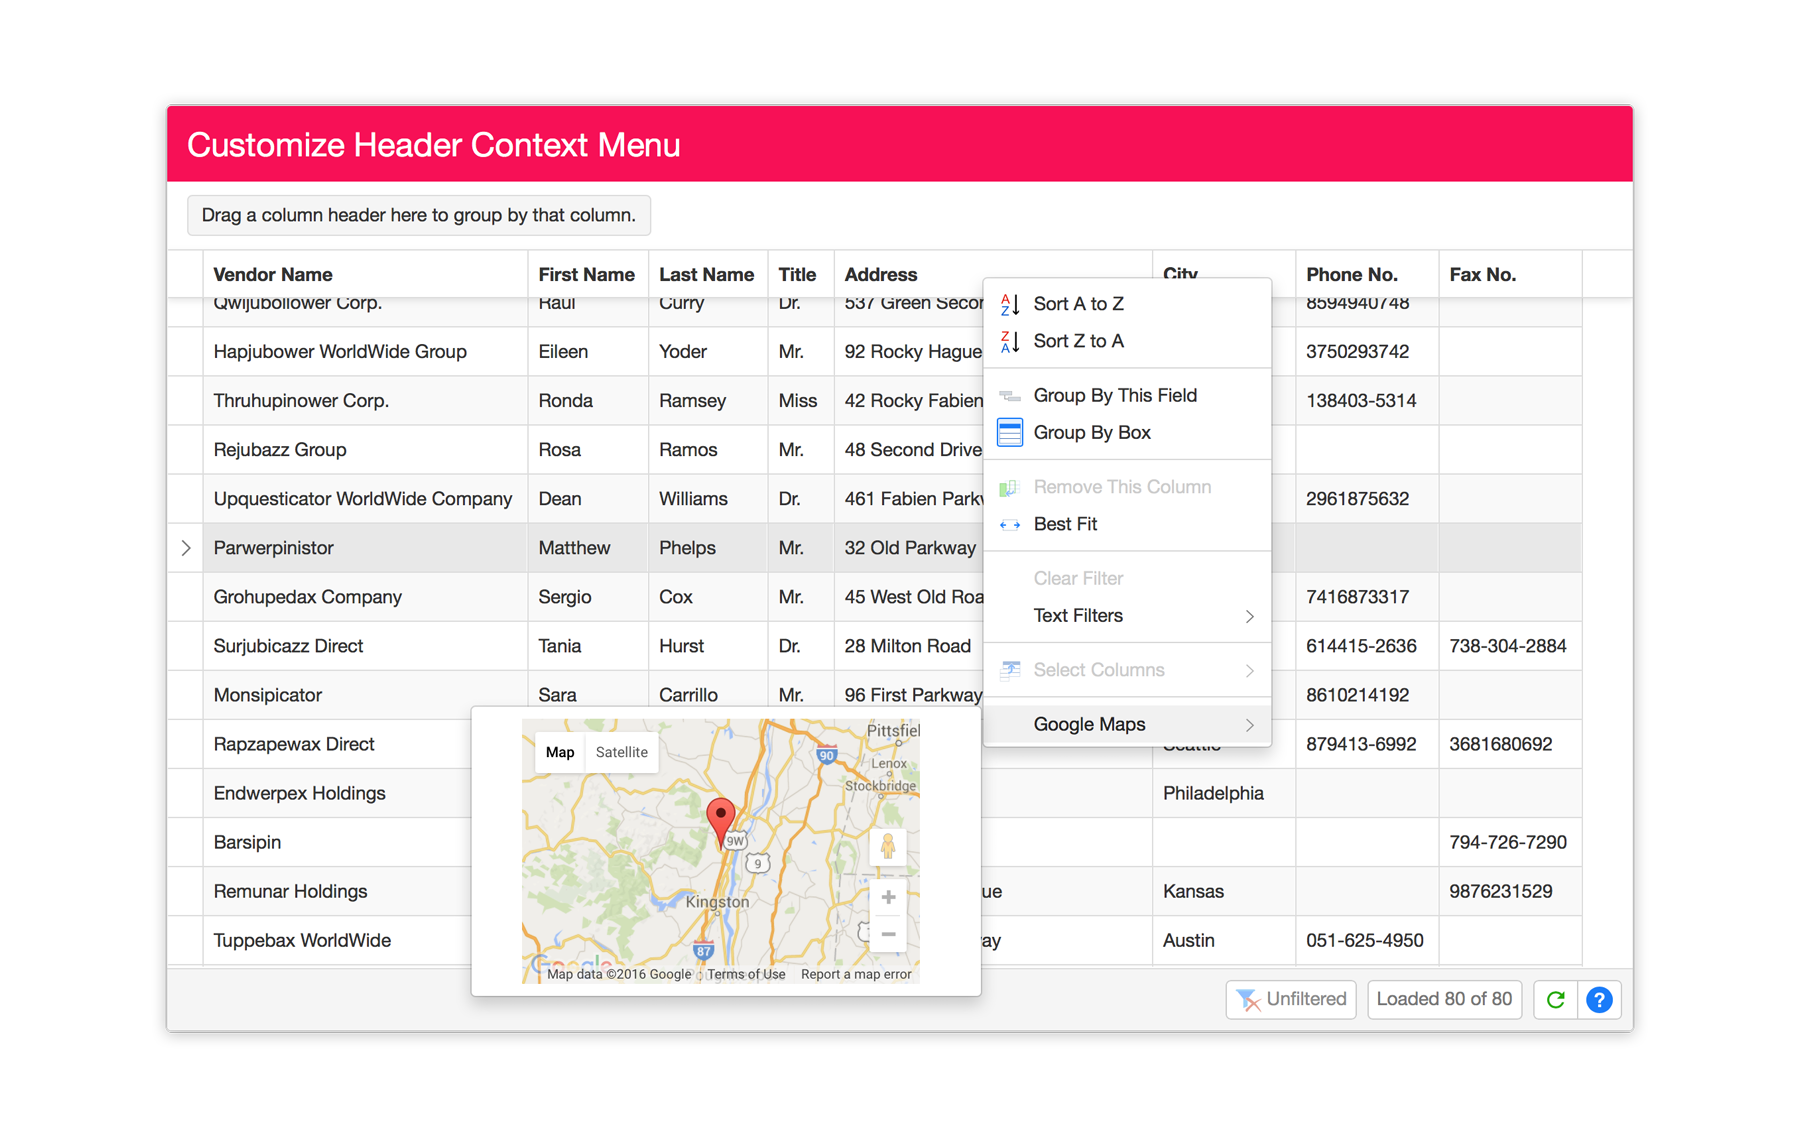
Task: Click the Sort Z to A icon
Action: click(1010, 341)
